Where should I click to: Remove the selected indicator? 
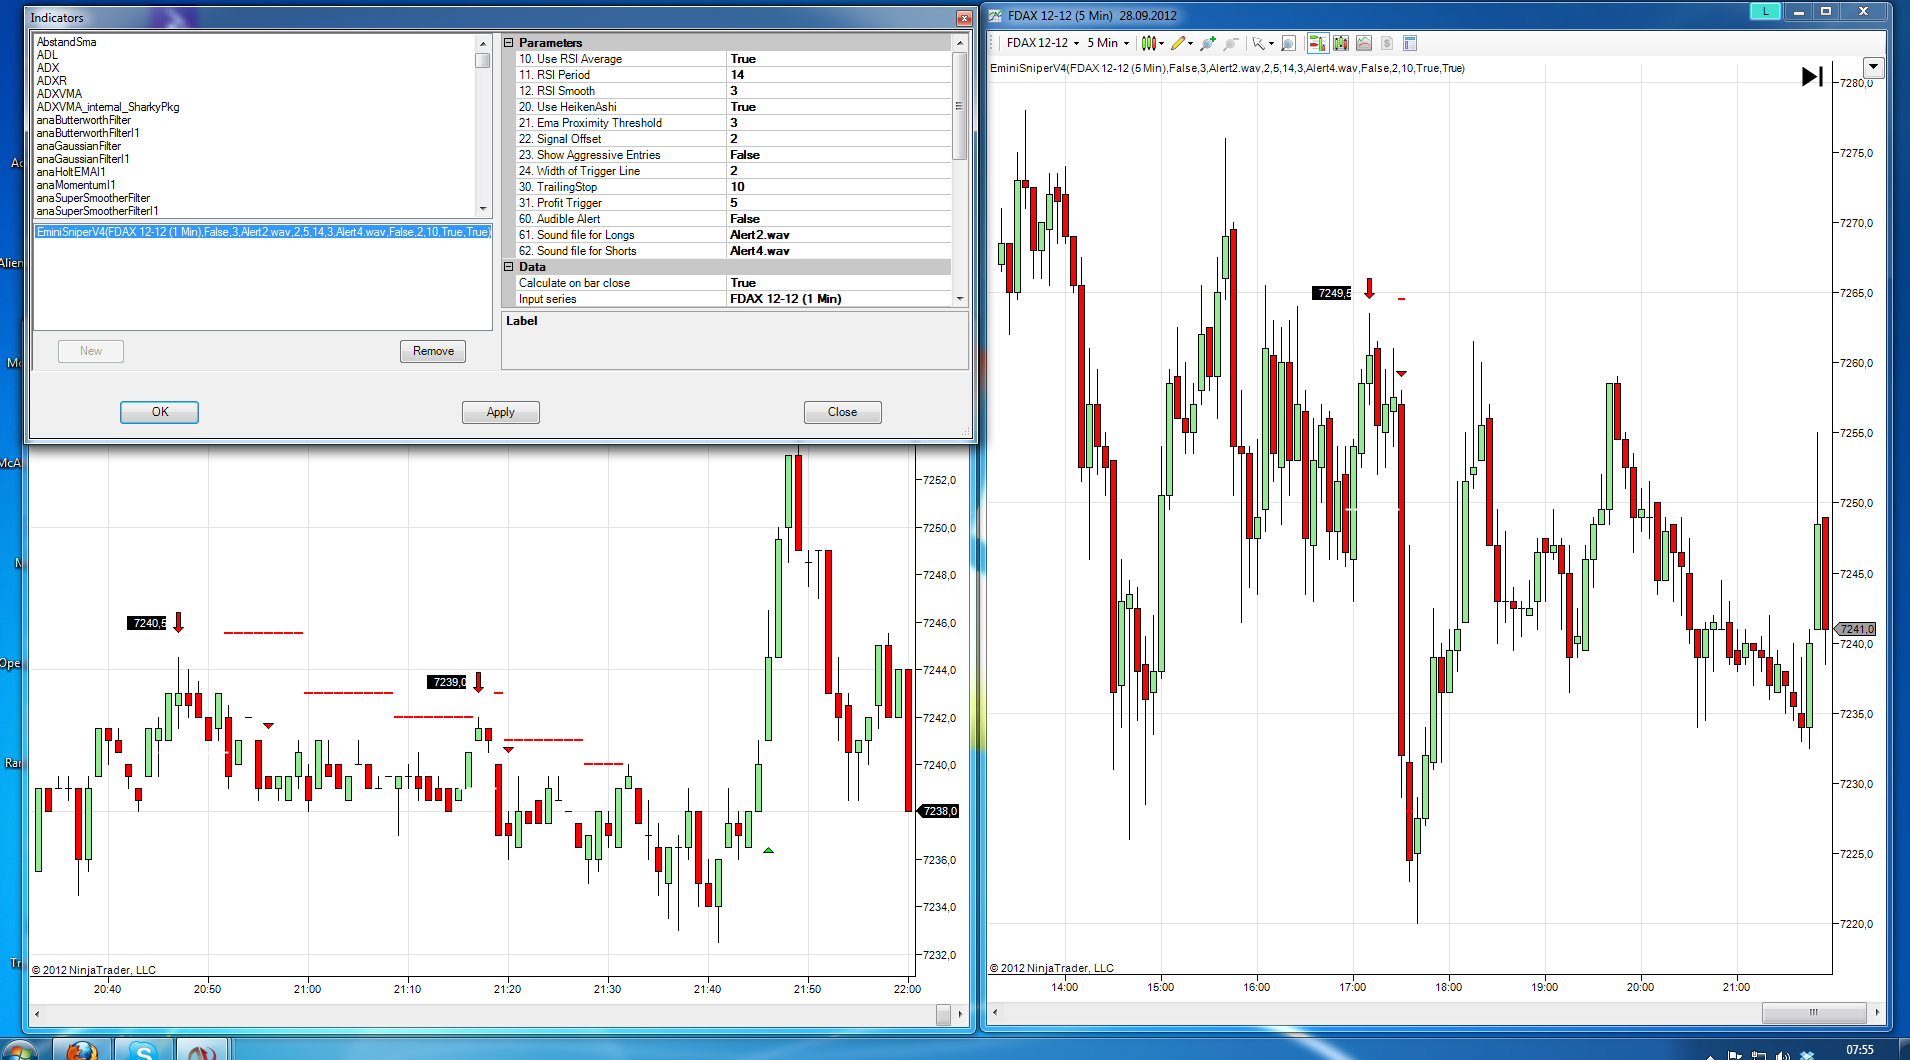click(x=433, y=351)
